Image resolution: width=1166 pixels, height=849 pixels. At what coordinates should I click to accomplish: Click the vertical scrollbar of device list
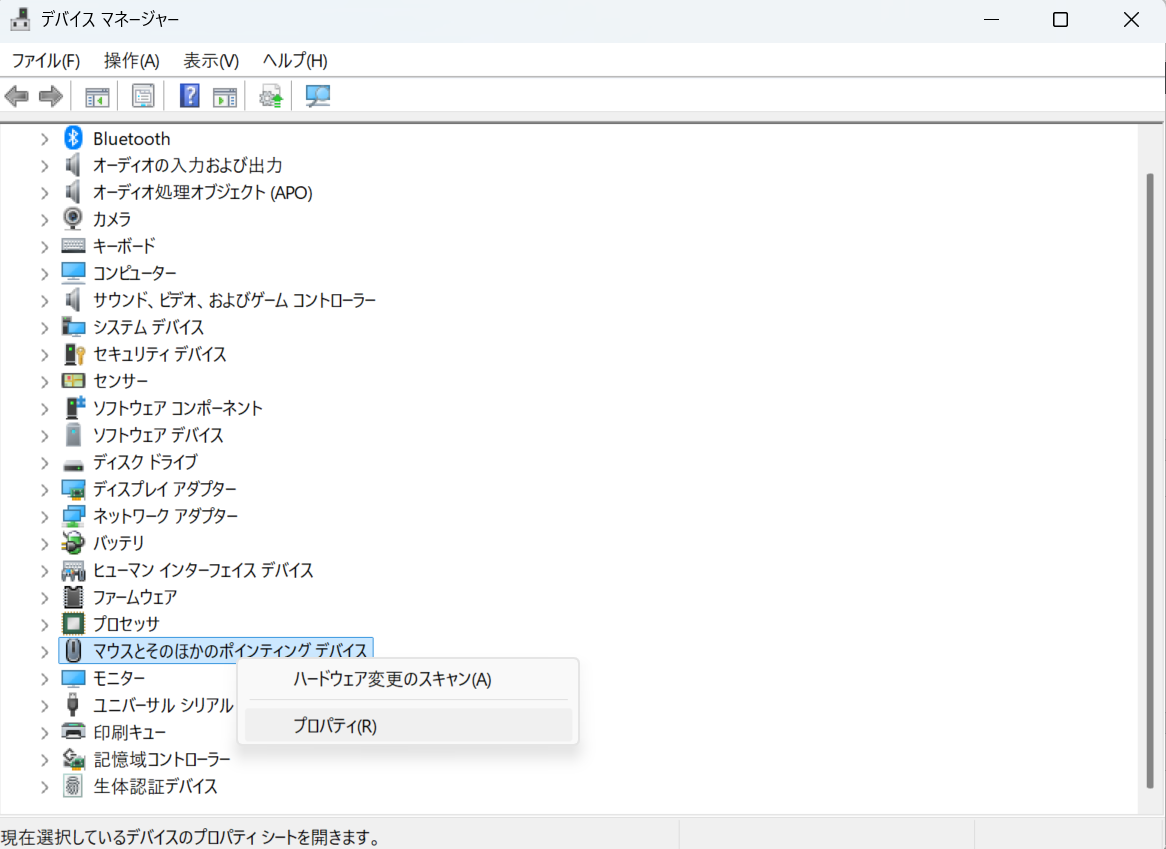point(1149,470)
